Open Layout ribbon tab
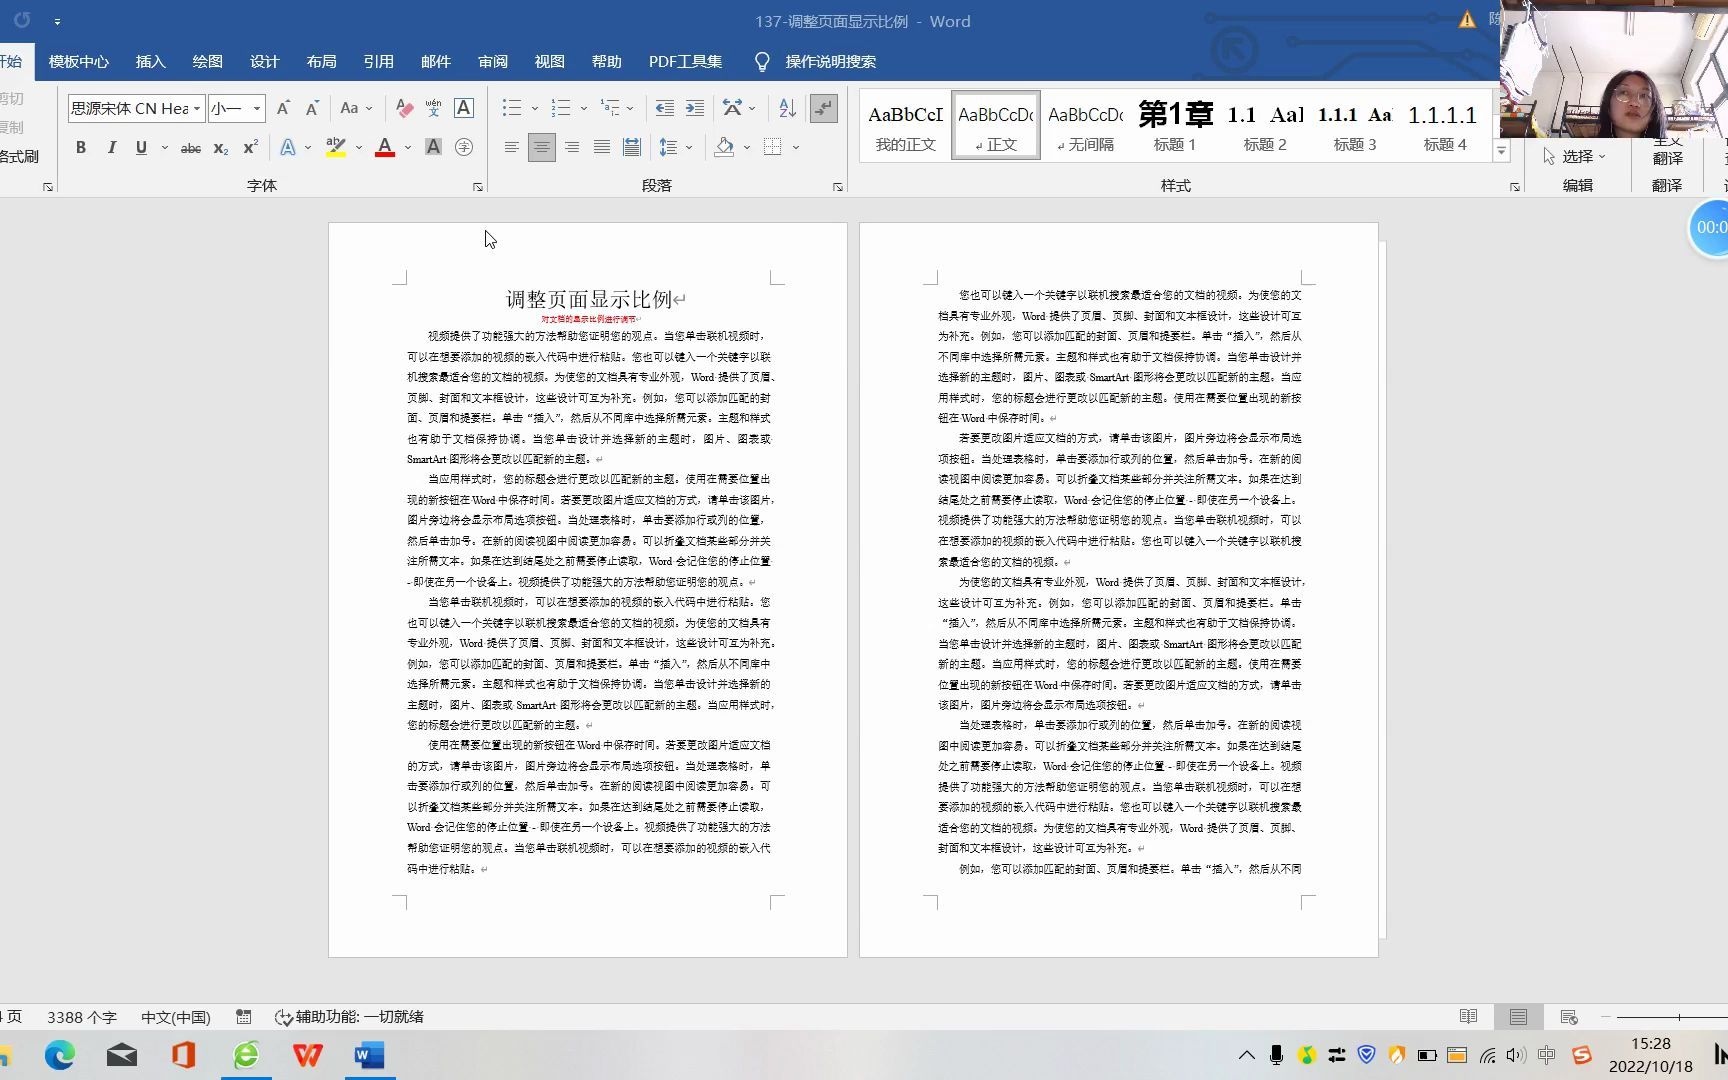The width and height of the screenshot is (1728, 1080). (321, 62)
